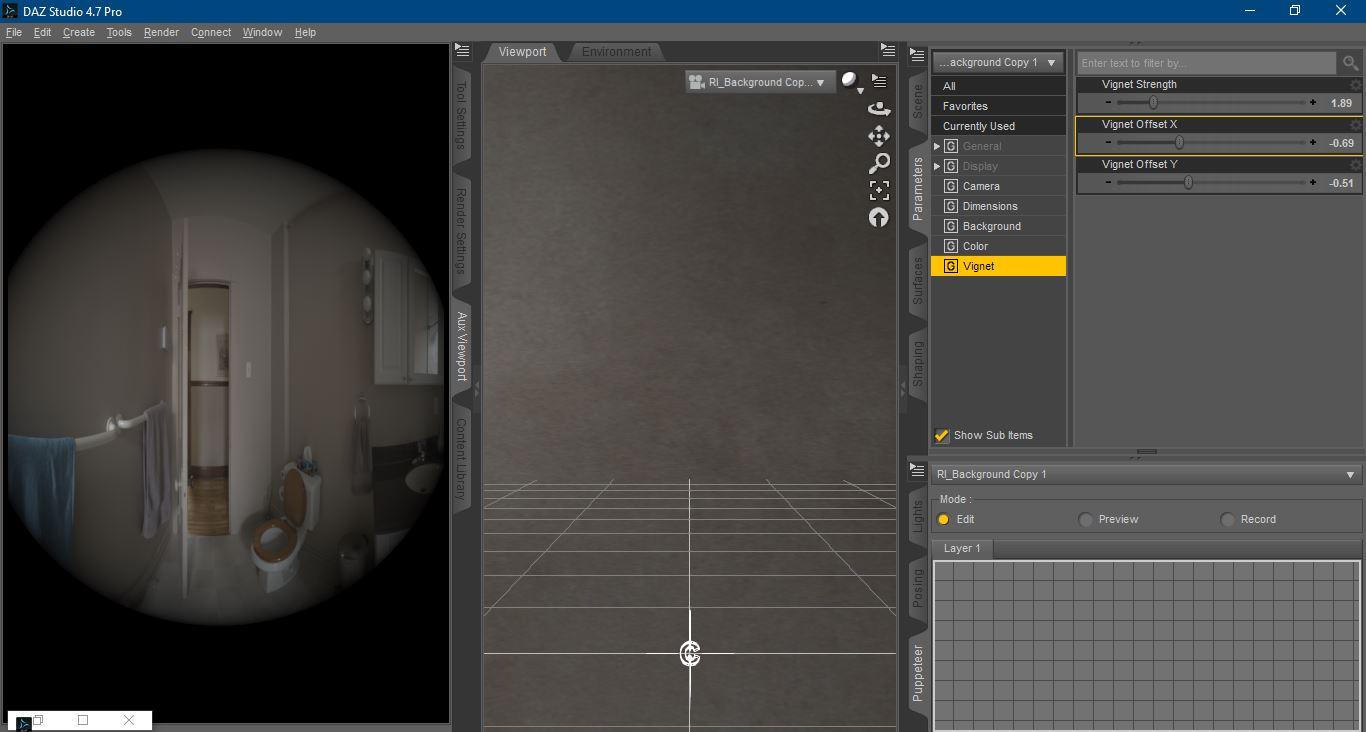Open the Shaping side tab
Screen dimensions: 1366x732
pyautogui.click(x=917, y=363)
